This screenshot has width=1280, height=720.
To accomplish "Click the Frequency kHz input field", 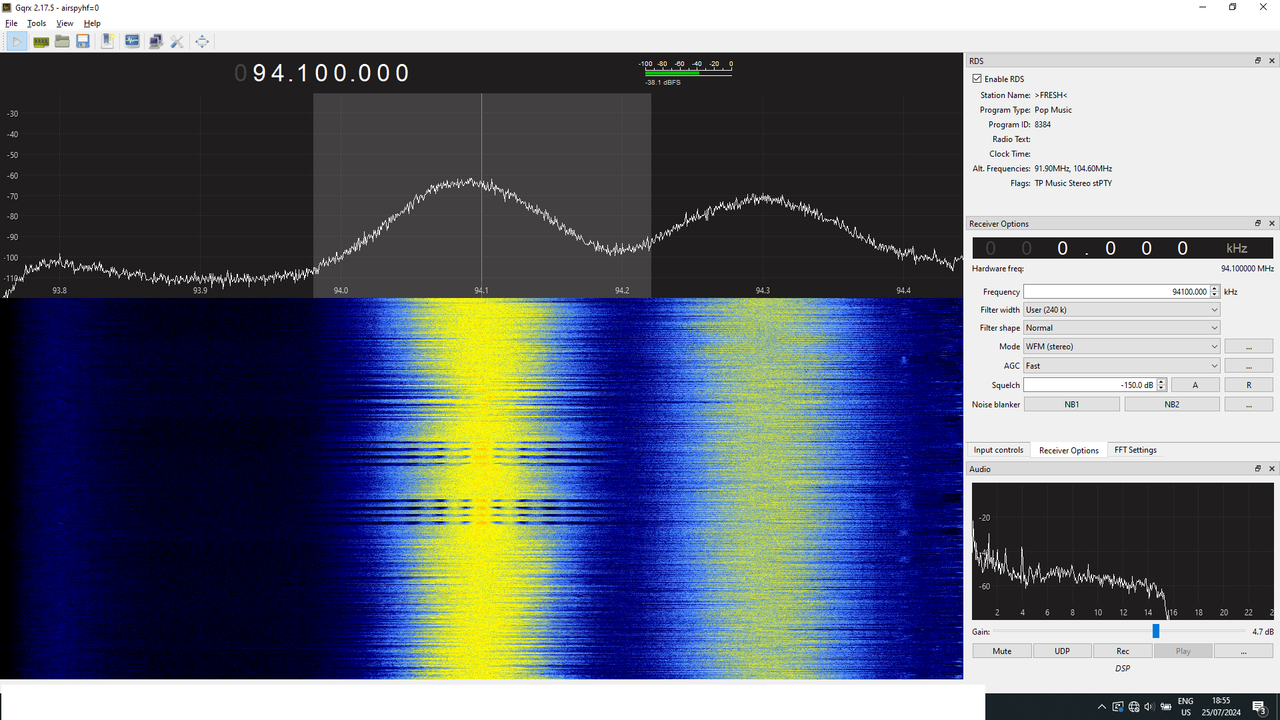I will point(1116,292).
